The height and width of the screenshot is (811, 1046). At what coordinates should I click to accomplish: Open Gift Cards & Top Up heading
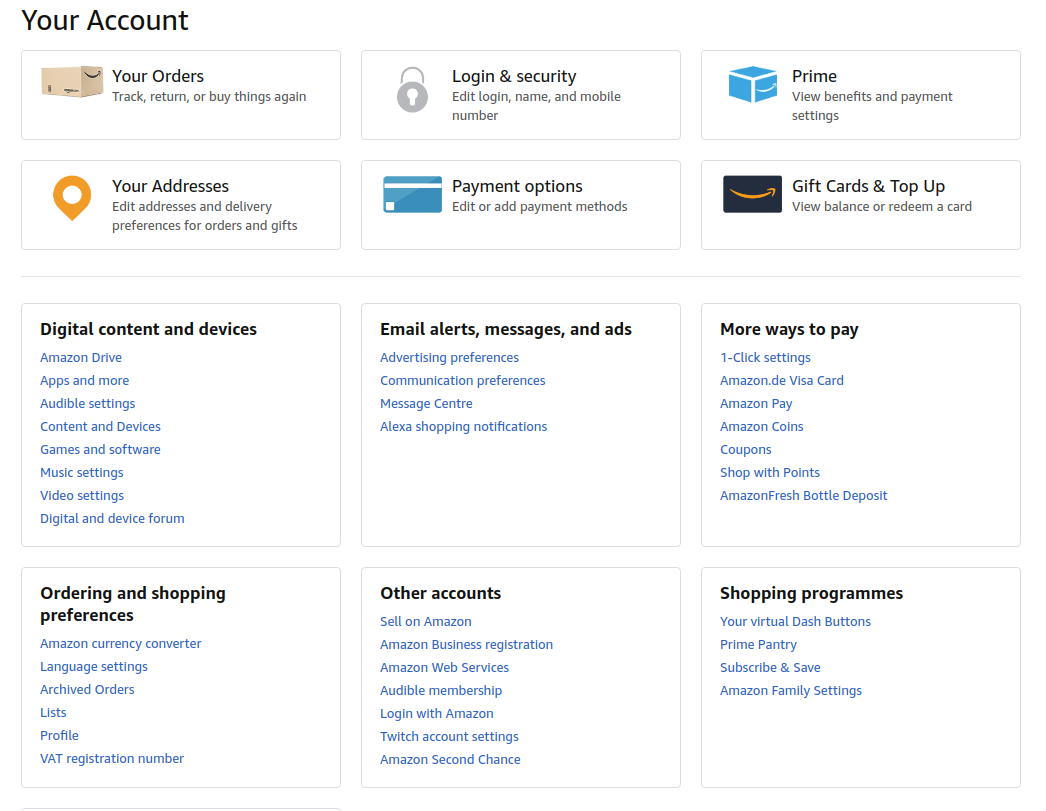[x=868, y=186]
